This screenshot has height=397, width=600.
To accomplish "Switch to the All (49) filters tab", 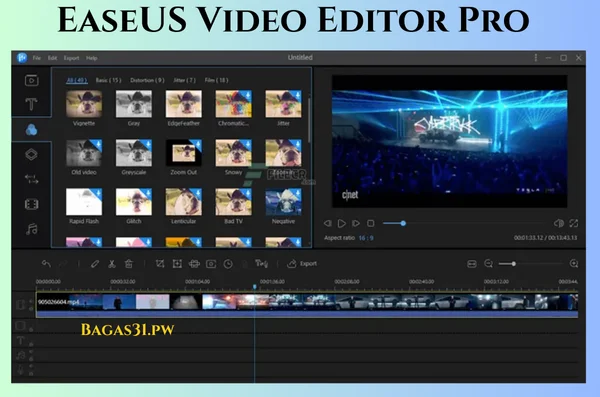I will (77, 80).
